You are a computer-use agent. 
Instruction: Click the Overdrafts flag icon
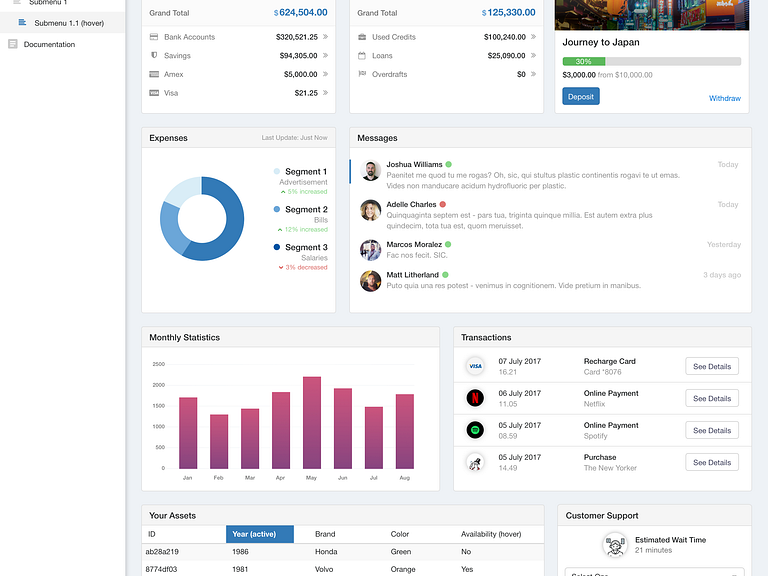[x=362, y=74]
